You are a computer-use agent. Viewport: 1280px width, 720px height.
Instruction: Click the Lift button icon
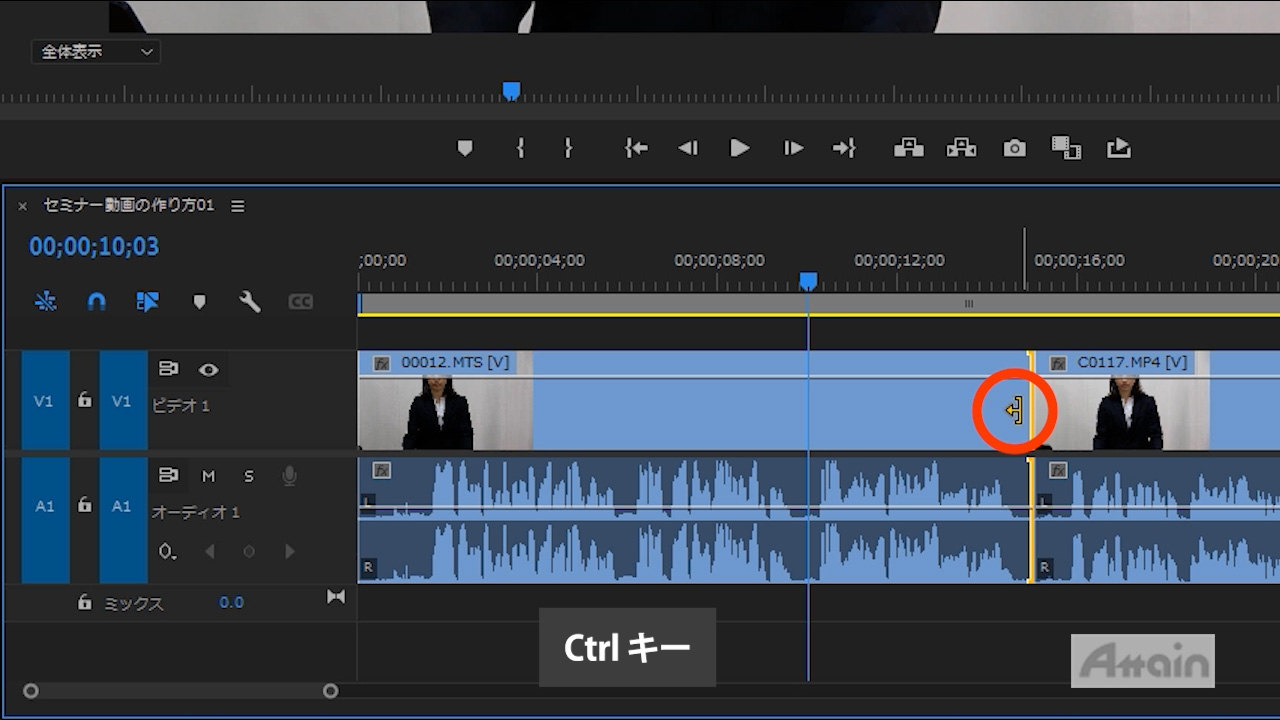(908, 148)
